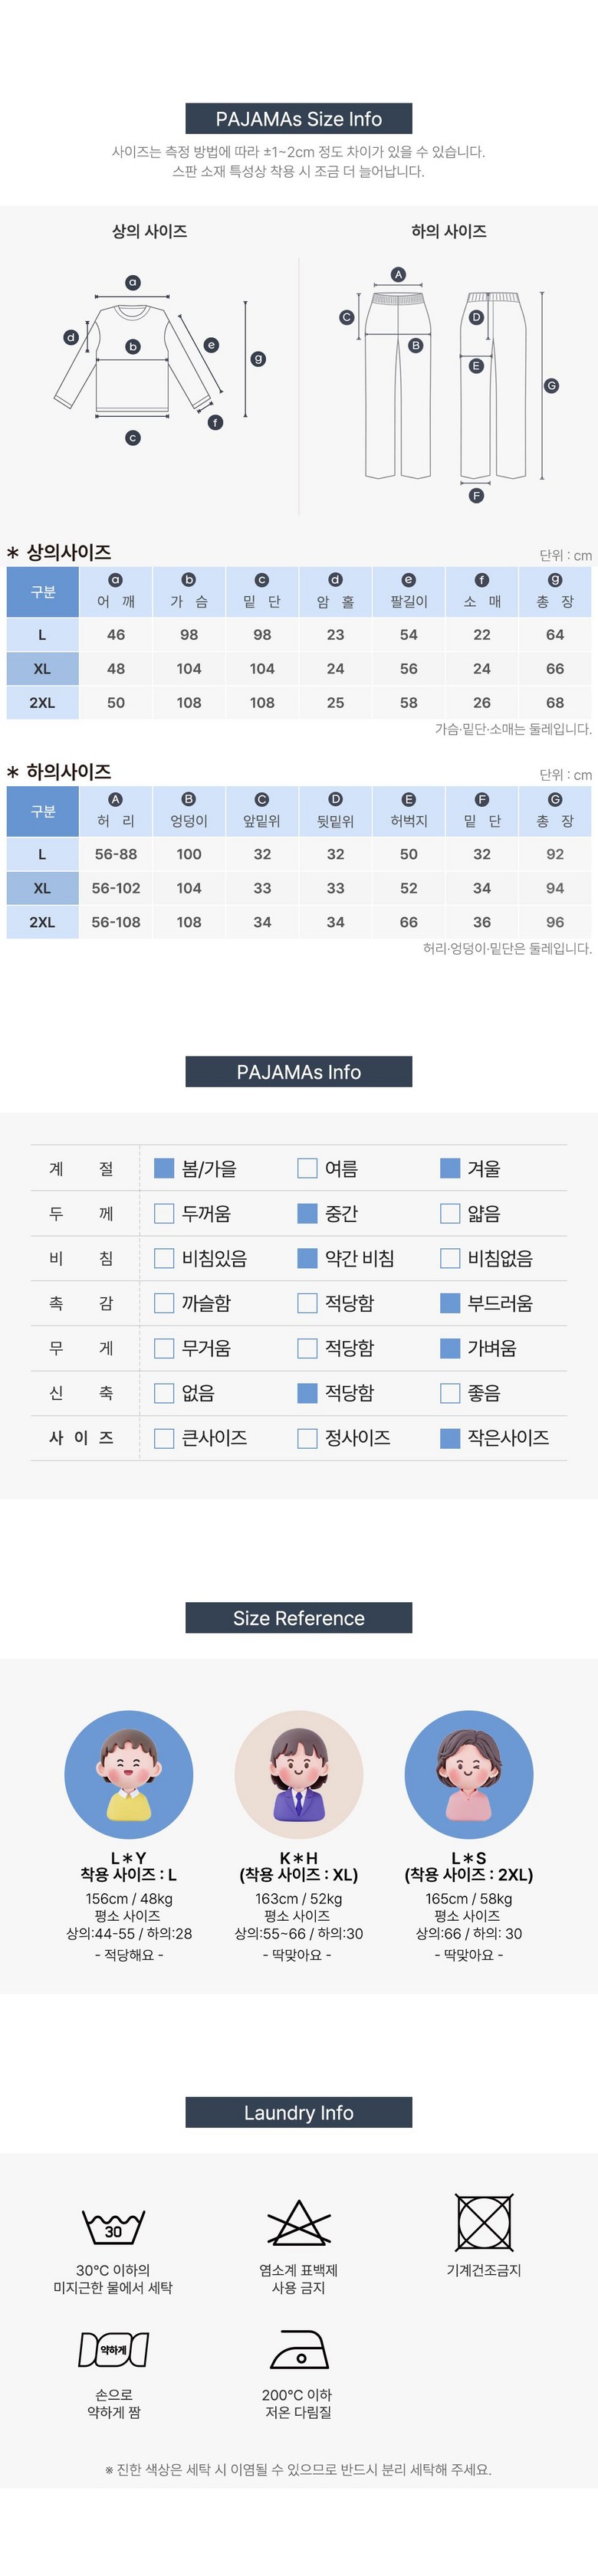Screen dimensions: 598x2576
Task: Click the gentle hand-wring icon
Action: tap(113, 2350)
